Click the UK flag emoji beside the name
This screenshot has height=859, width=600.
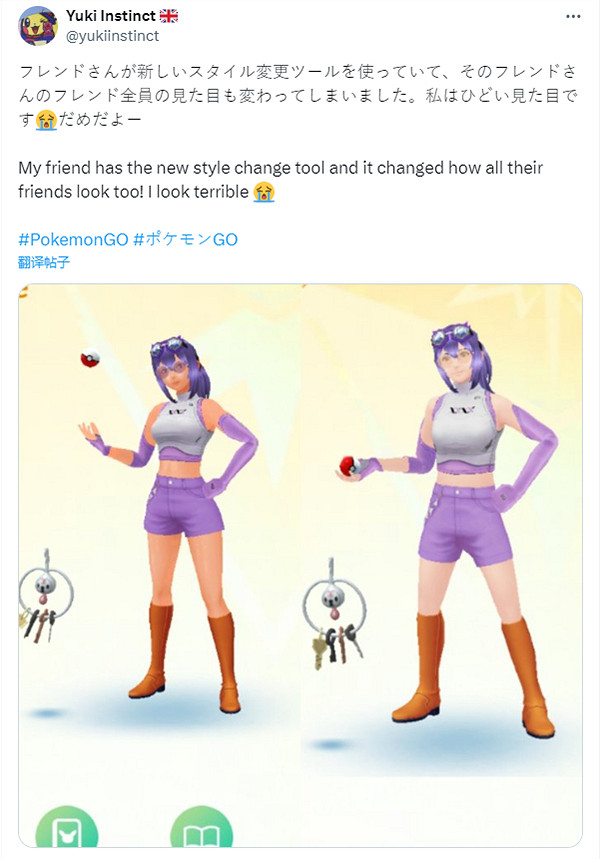(169, 16)
